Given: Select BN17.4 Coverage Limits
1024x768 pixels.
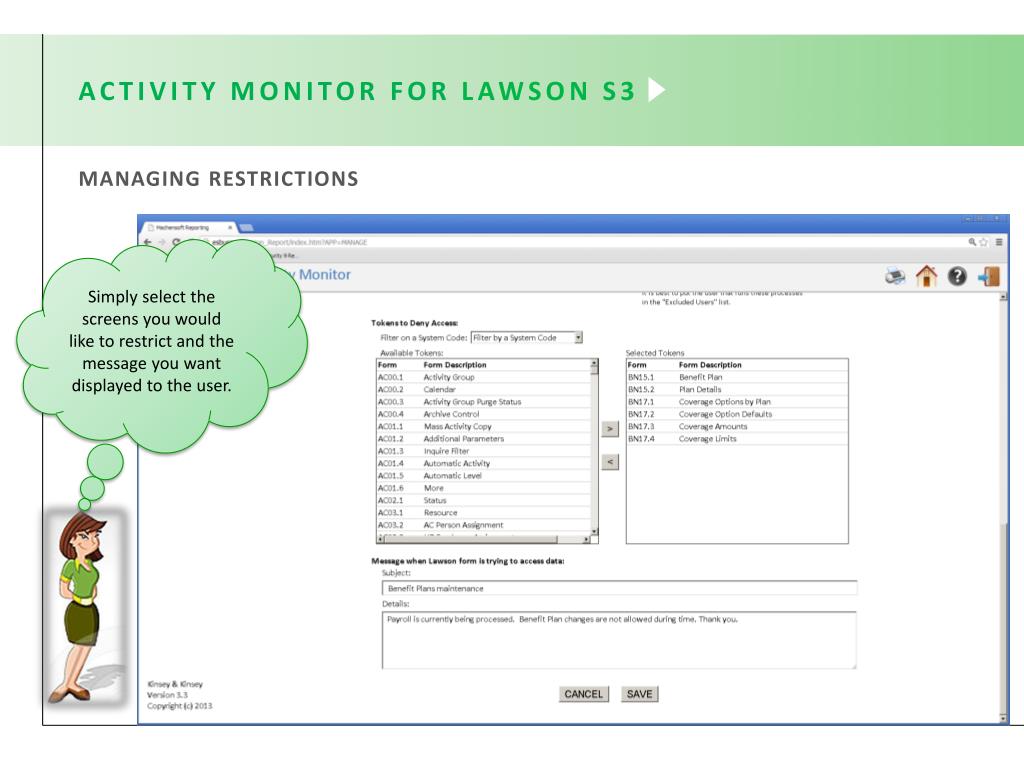Looking at the screenshot, I should [x=737, y=439].
